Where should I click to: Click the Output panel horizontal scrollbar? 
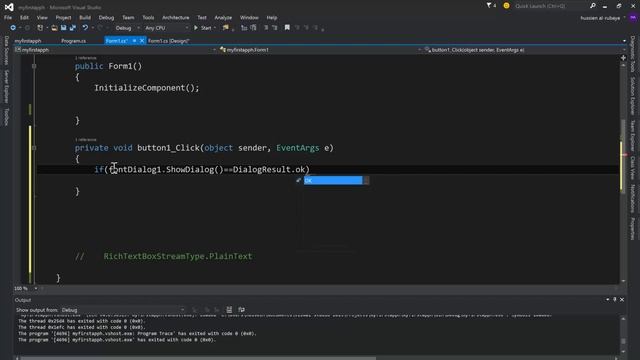coord(318,358)
